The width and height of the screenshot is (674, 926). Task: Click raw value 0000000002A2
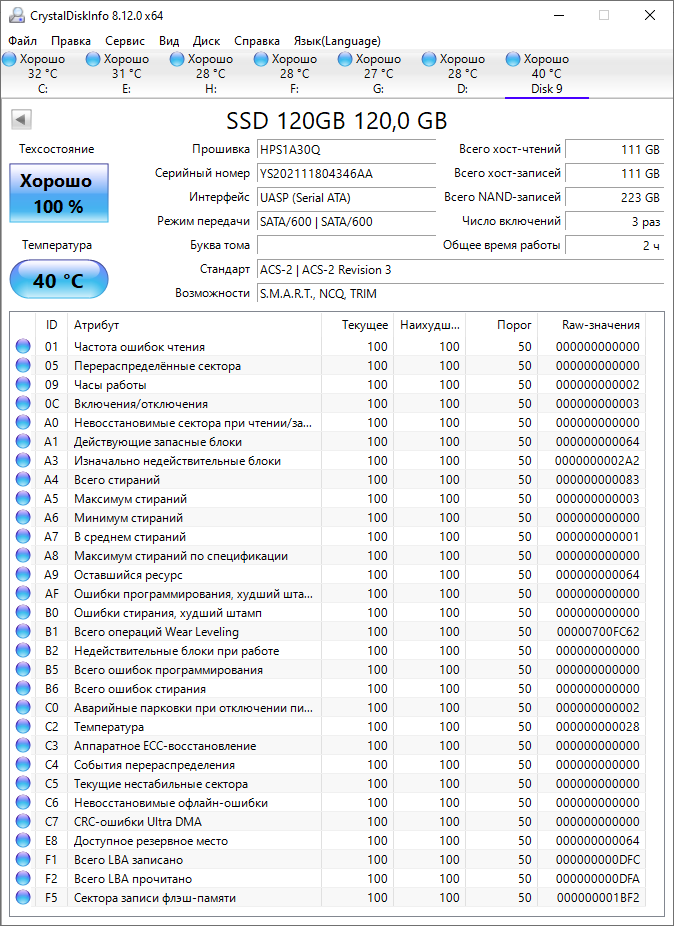[597, 461]
